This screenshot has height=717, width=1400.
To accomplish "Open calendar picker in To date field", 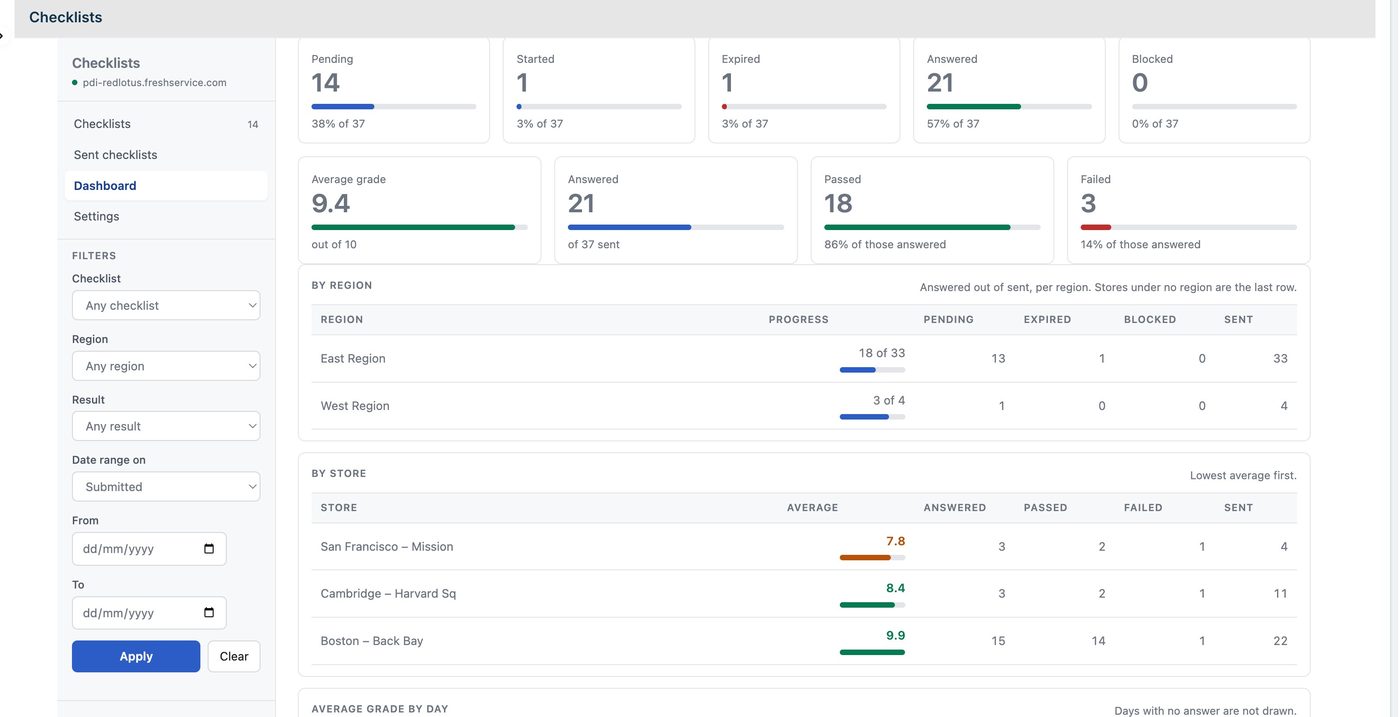I will 209,613.
